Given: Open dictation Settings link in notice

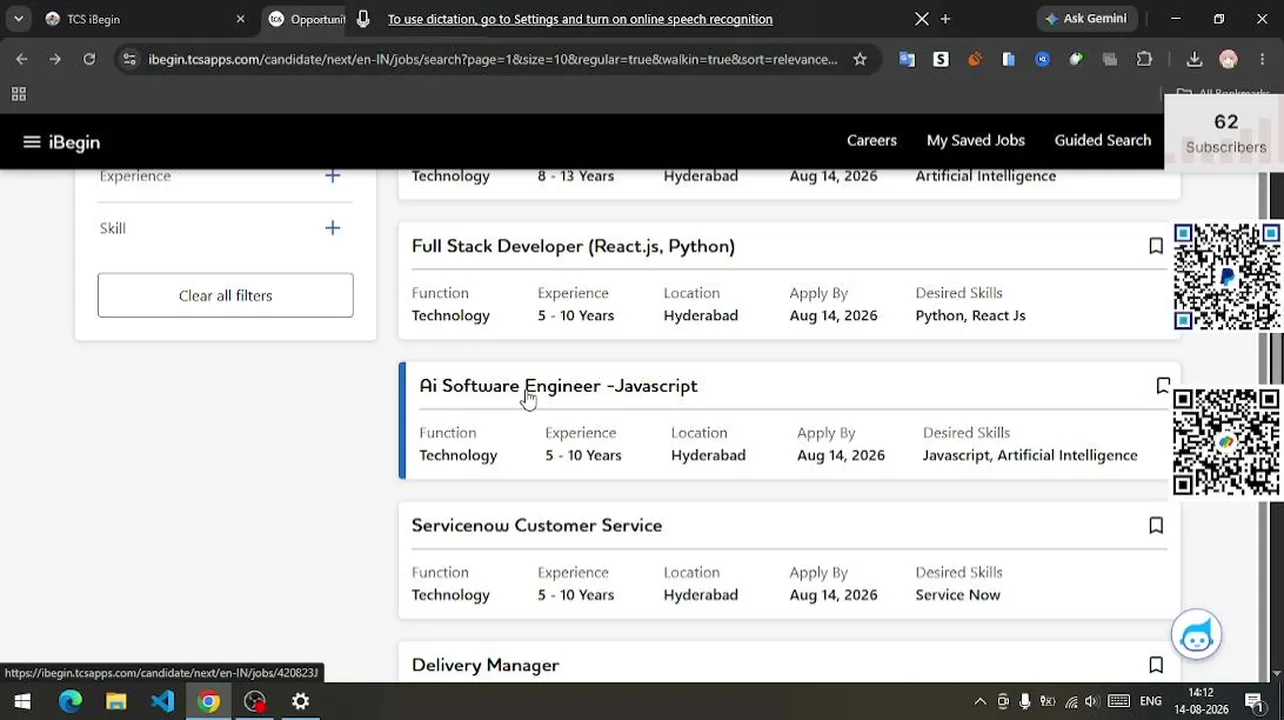Looking at the screenshot, I should pyautogui.click(x=580, y=19).
